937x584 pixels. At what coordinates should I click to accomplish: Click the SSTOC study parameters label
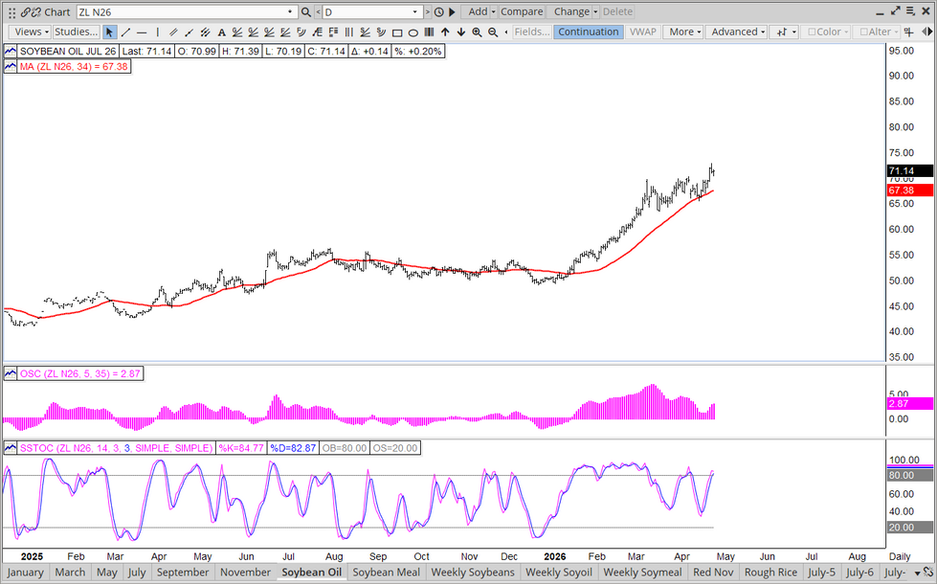(x=116, y=448)
